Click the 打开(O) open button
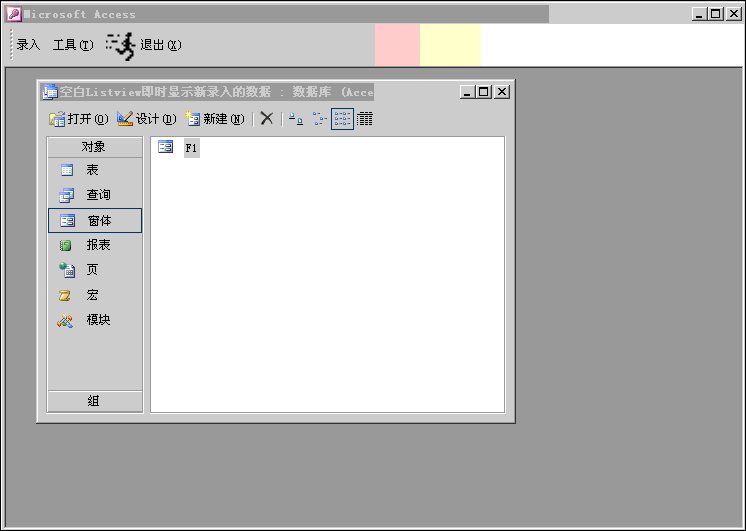The image size is (746, 531). (79, 118)
